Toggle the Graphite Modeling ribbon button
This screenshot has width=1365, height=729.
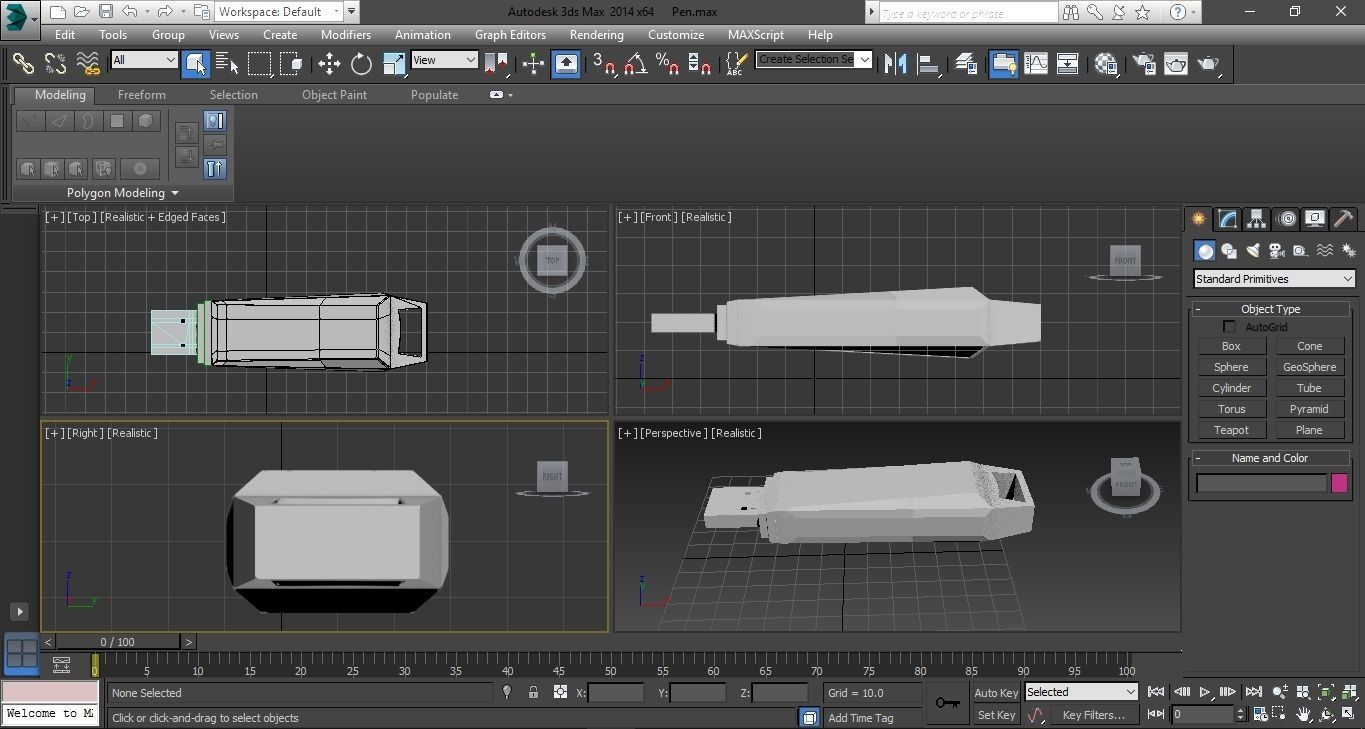coord(1003,63)
